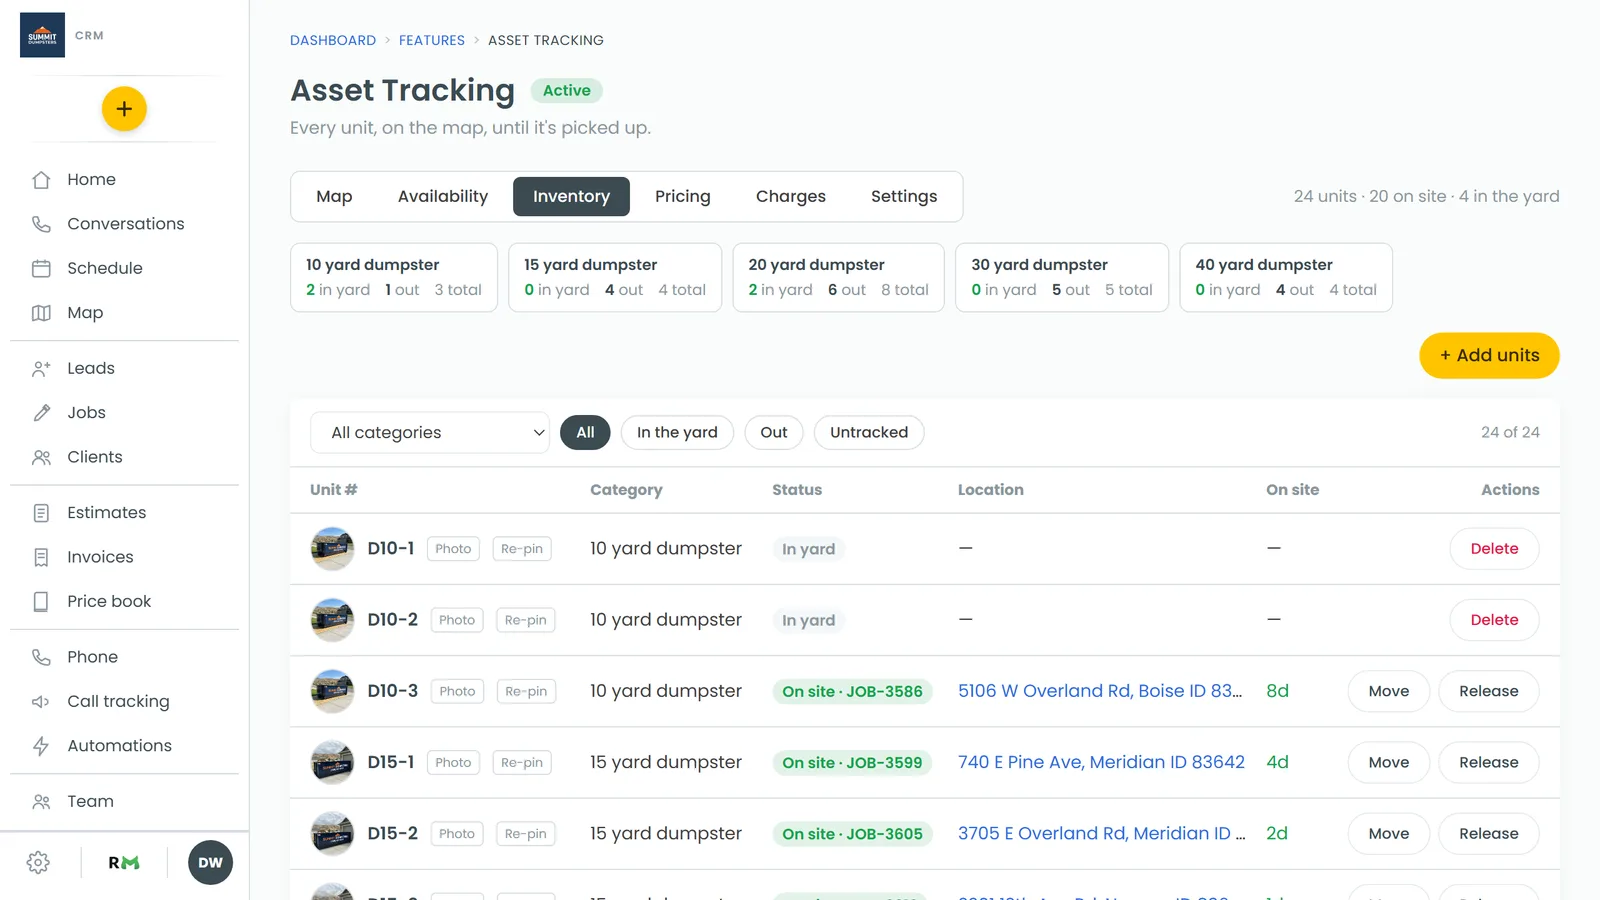Select the All filter pill
Image resolution: width=1600 pixels, height=900 pixels.
pyautogui.click(x=585, y=433)
